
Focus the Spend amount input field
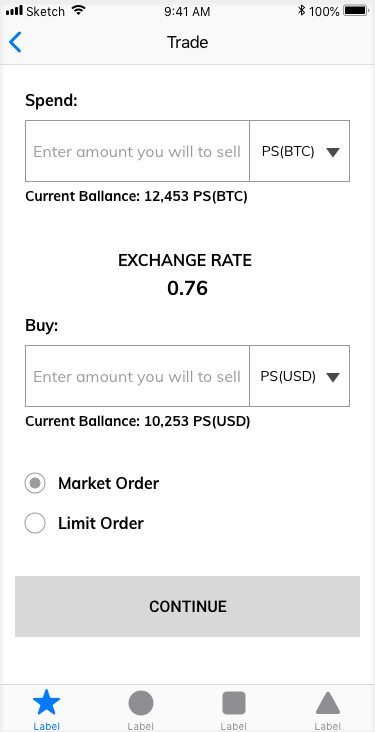(x=137, y=151)
